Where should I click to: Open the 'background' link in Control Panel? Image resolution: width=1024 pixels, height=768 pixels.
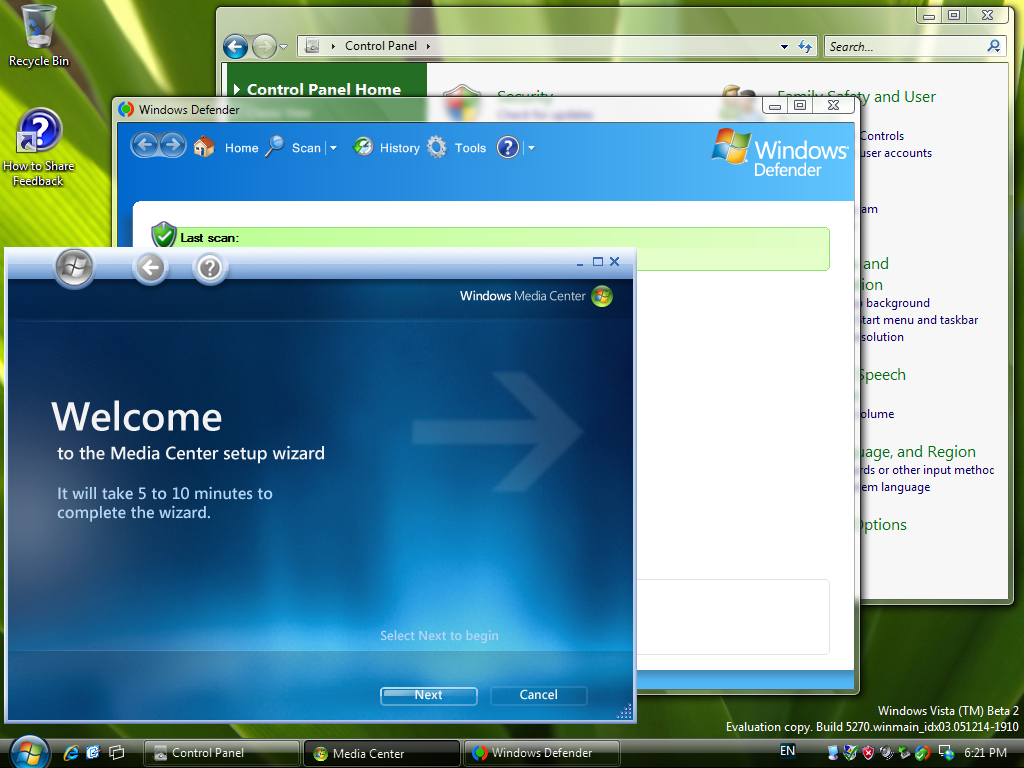coord(896,303)
